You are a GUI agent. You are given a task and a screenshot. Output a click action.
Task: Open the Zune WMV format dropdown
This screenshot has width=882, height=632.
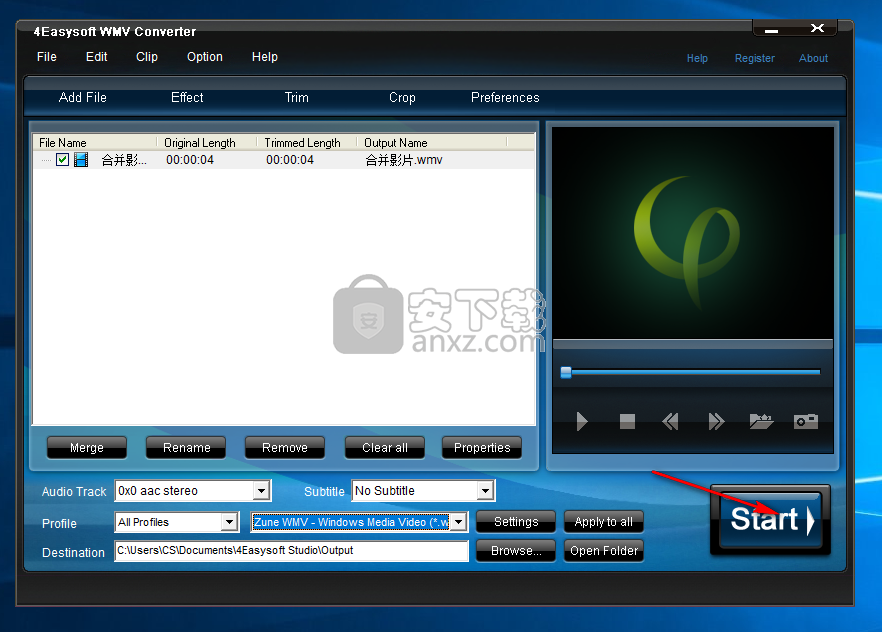[x=458, y=522]
